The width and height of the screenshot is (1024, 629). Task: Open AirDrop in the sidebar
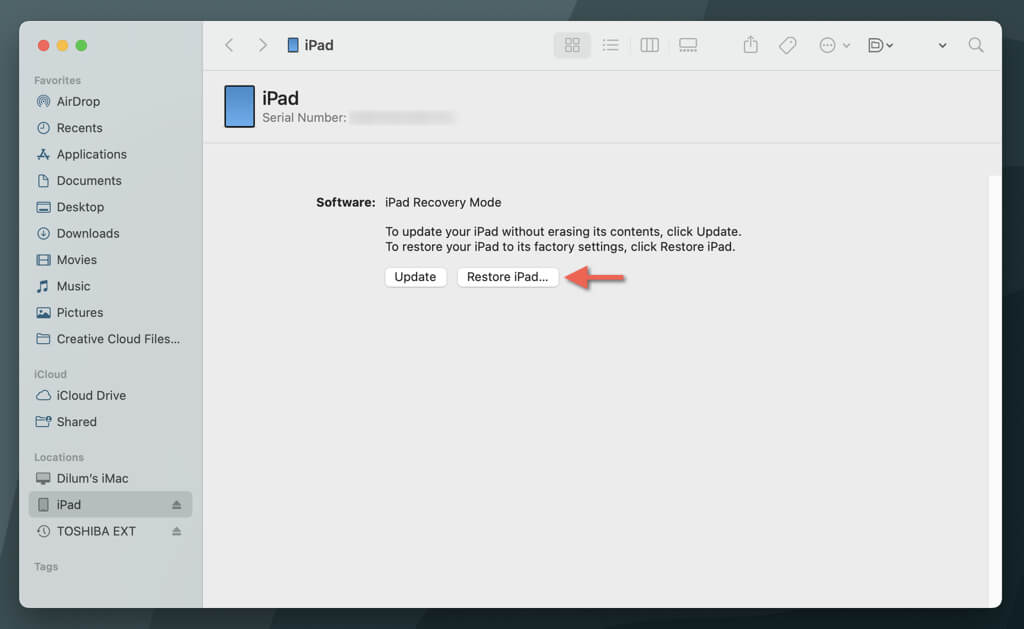[78, 101]
